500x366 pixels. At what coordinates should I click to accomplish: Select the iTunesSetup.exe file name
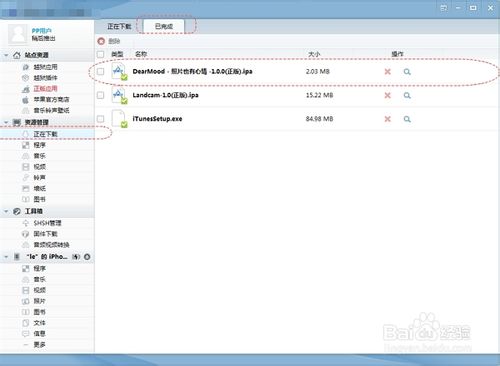pyautogui.click(x=157, y=119)
